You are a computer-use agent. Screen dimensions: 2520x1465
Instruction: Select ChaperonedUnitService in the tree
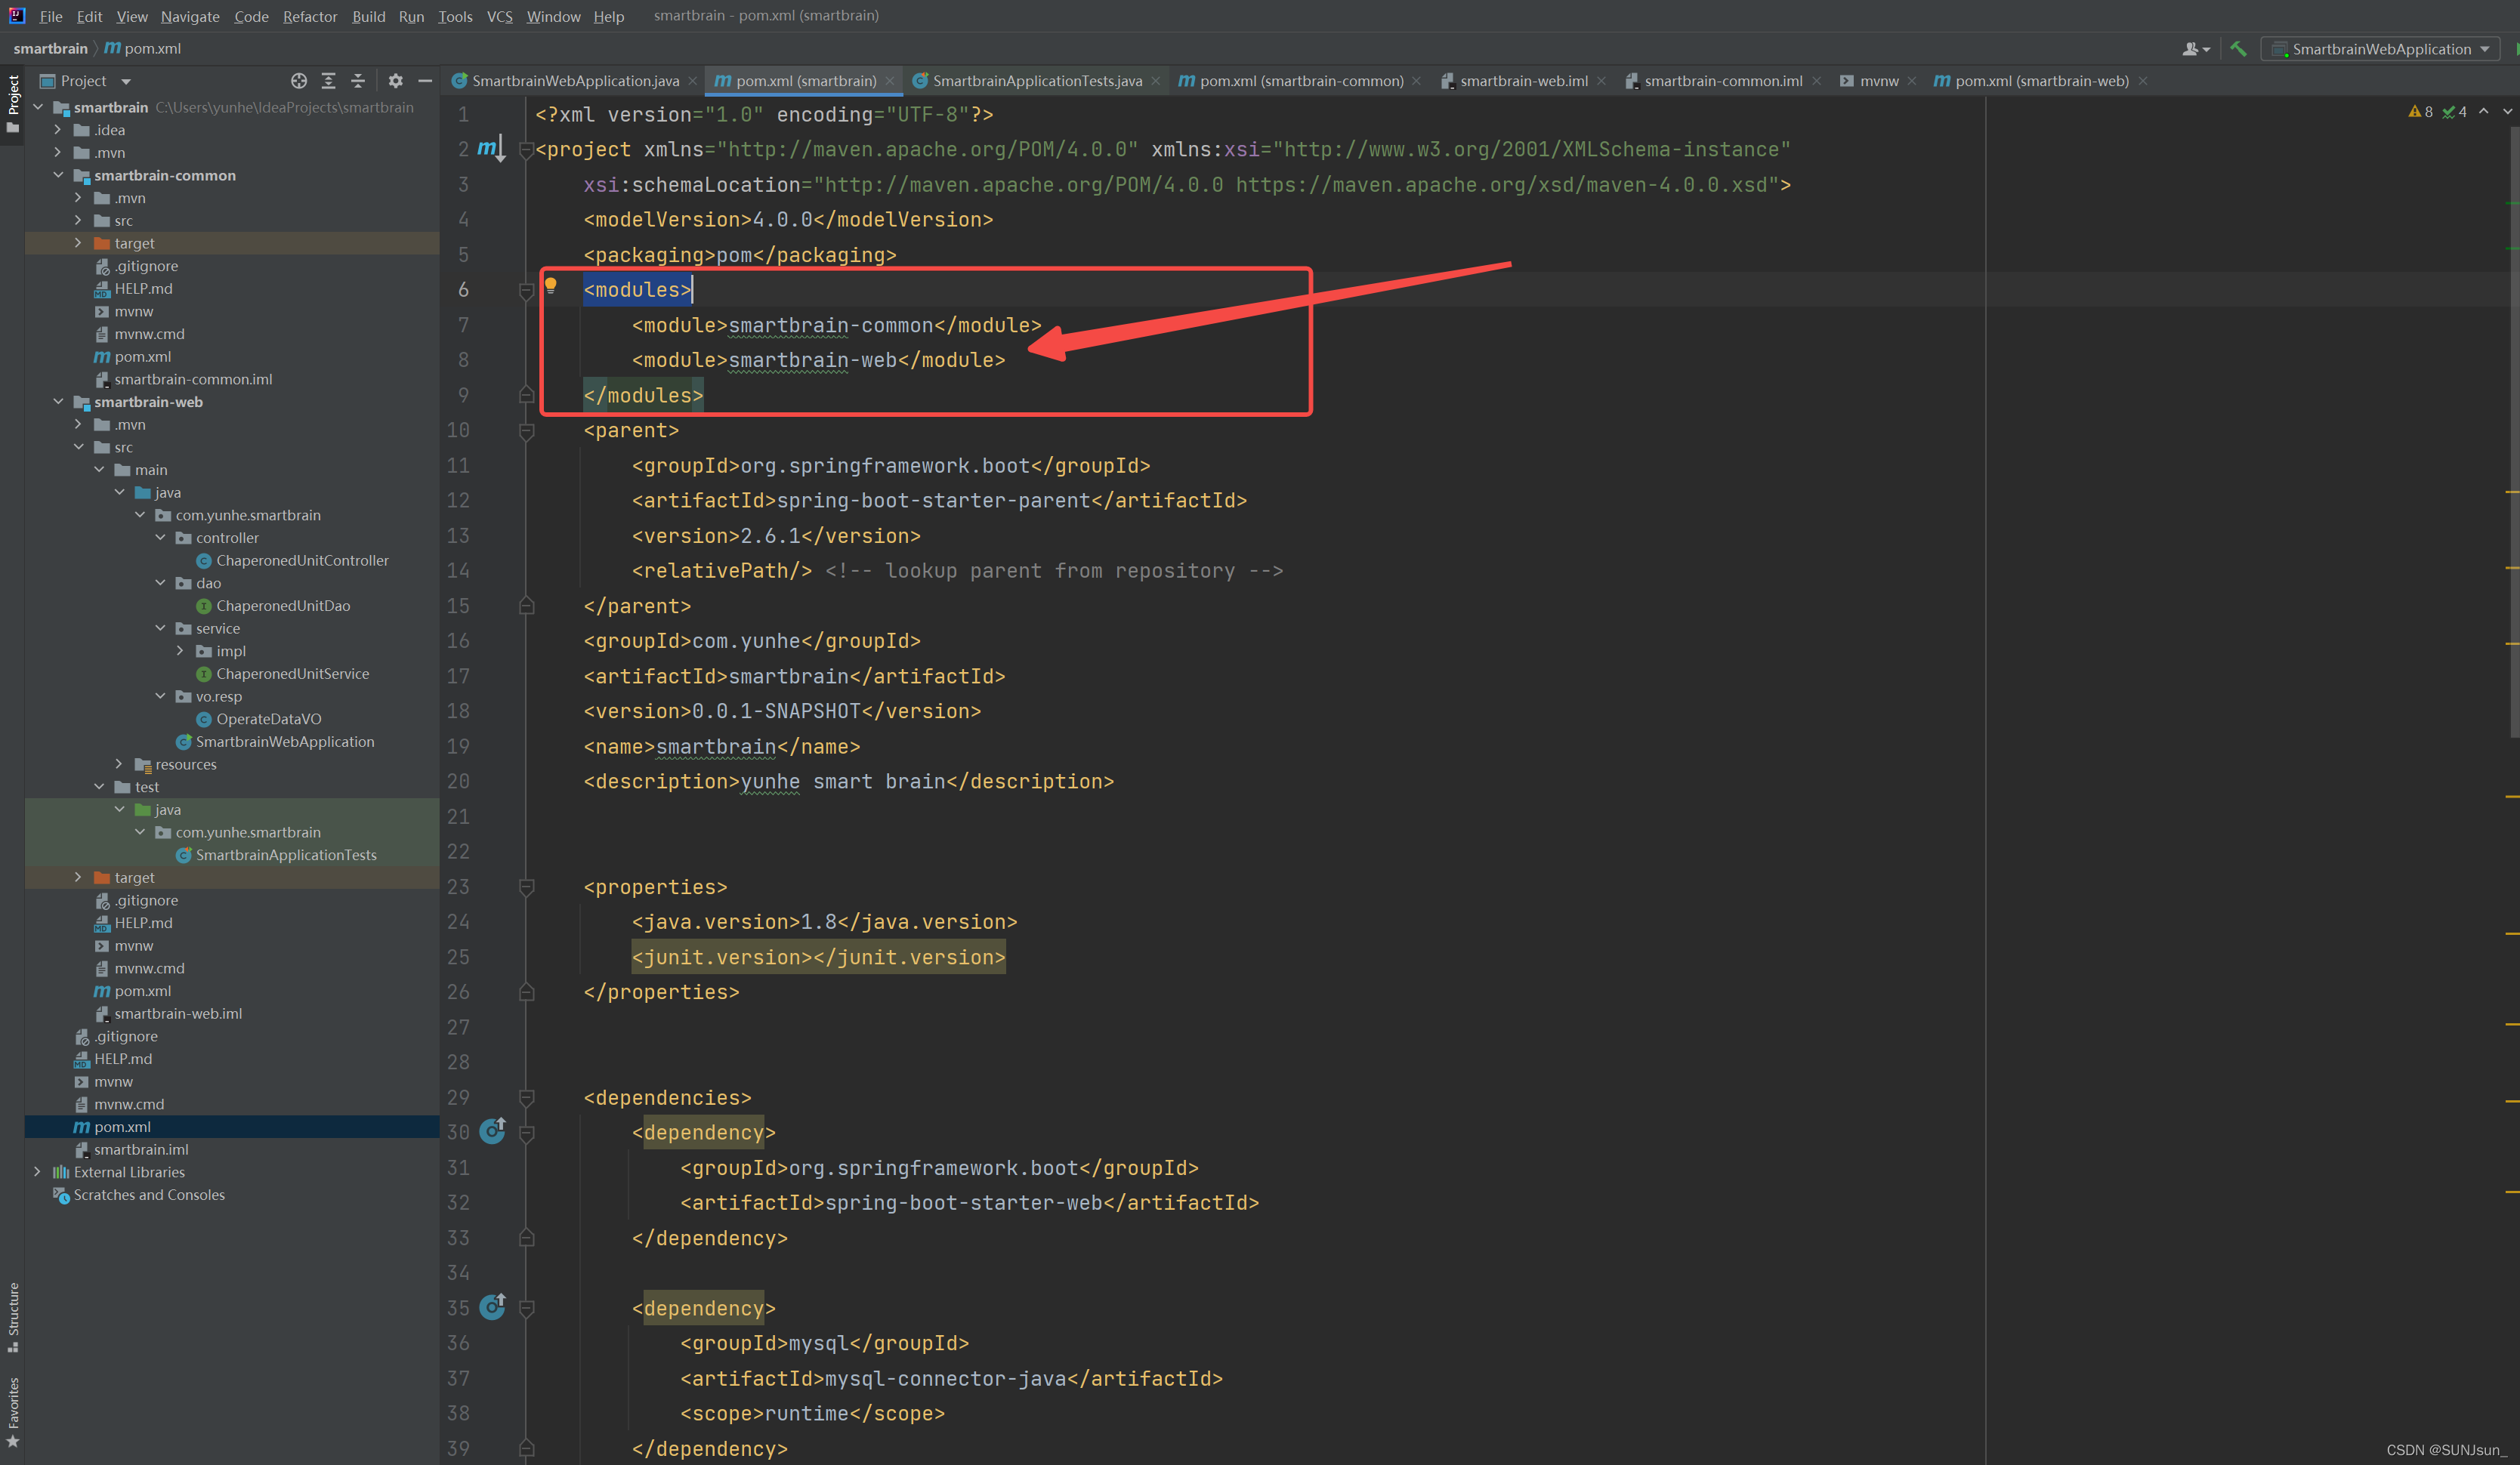pyautogui.click(x=292, y=674)
